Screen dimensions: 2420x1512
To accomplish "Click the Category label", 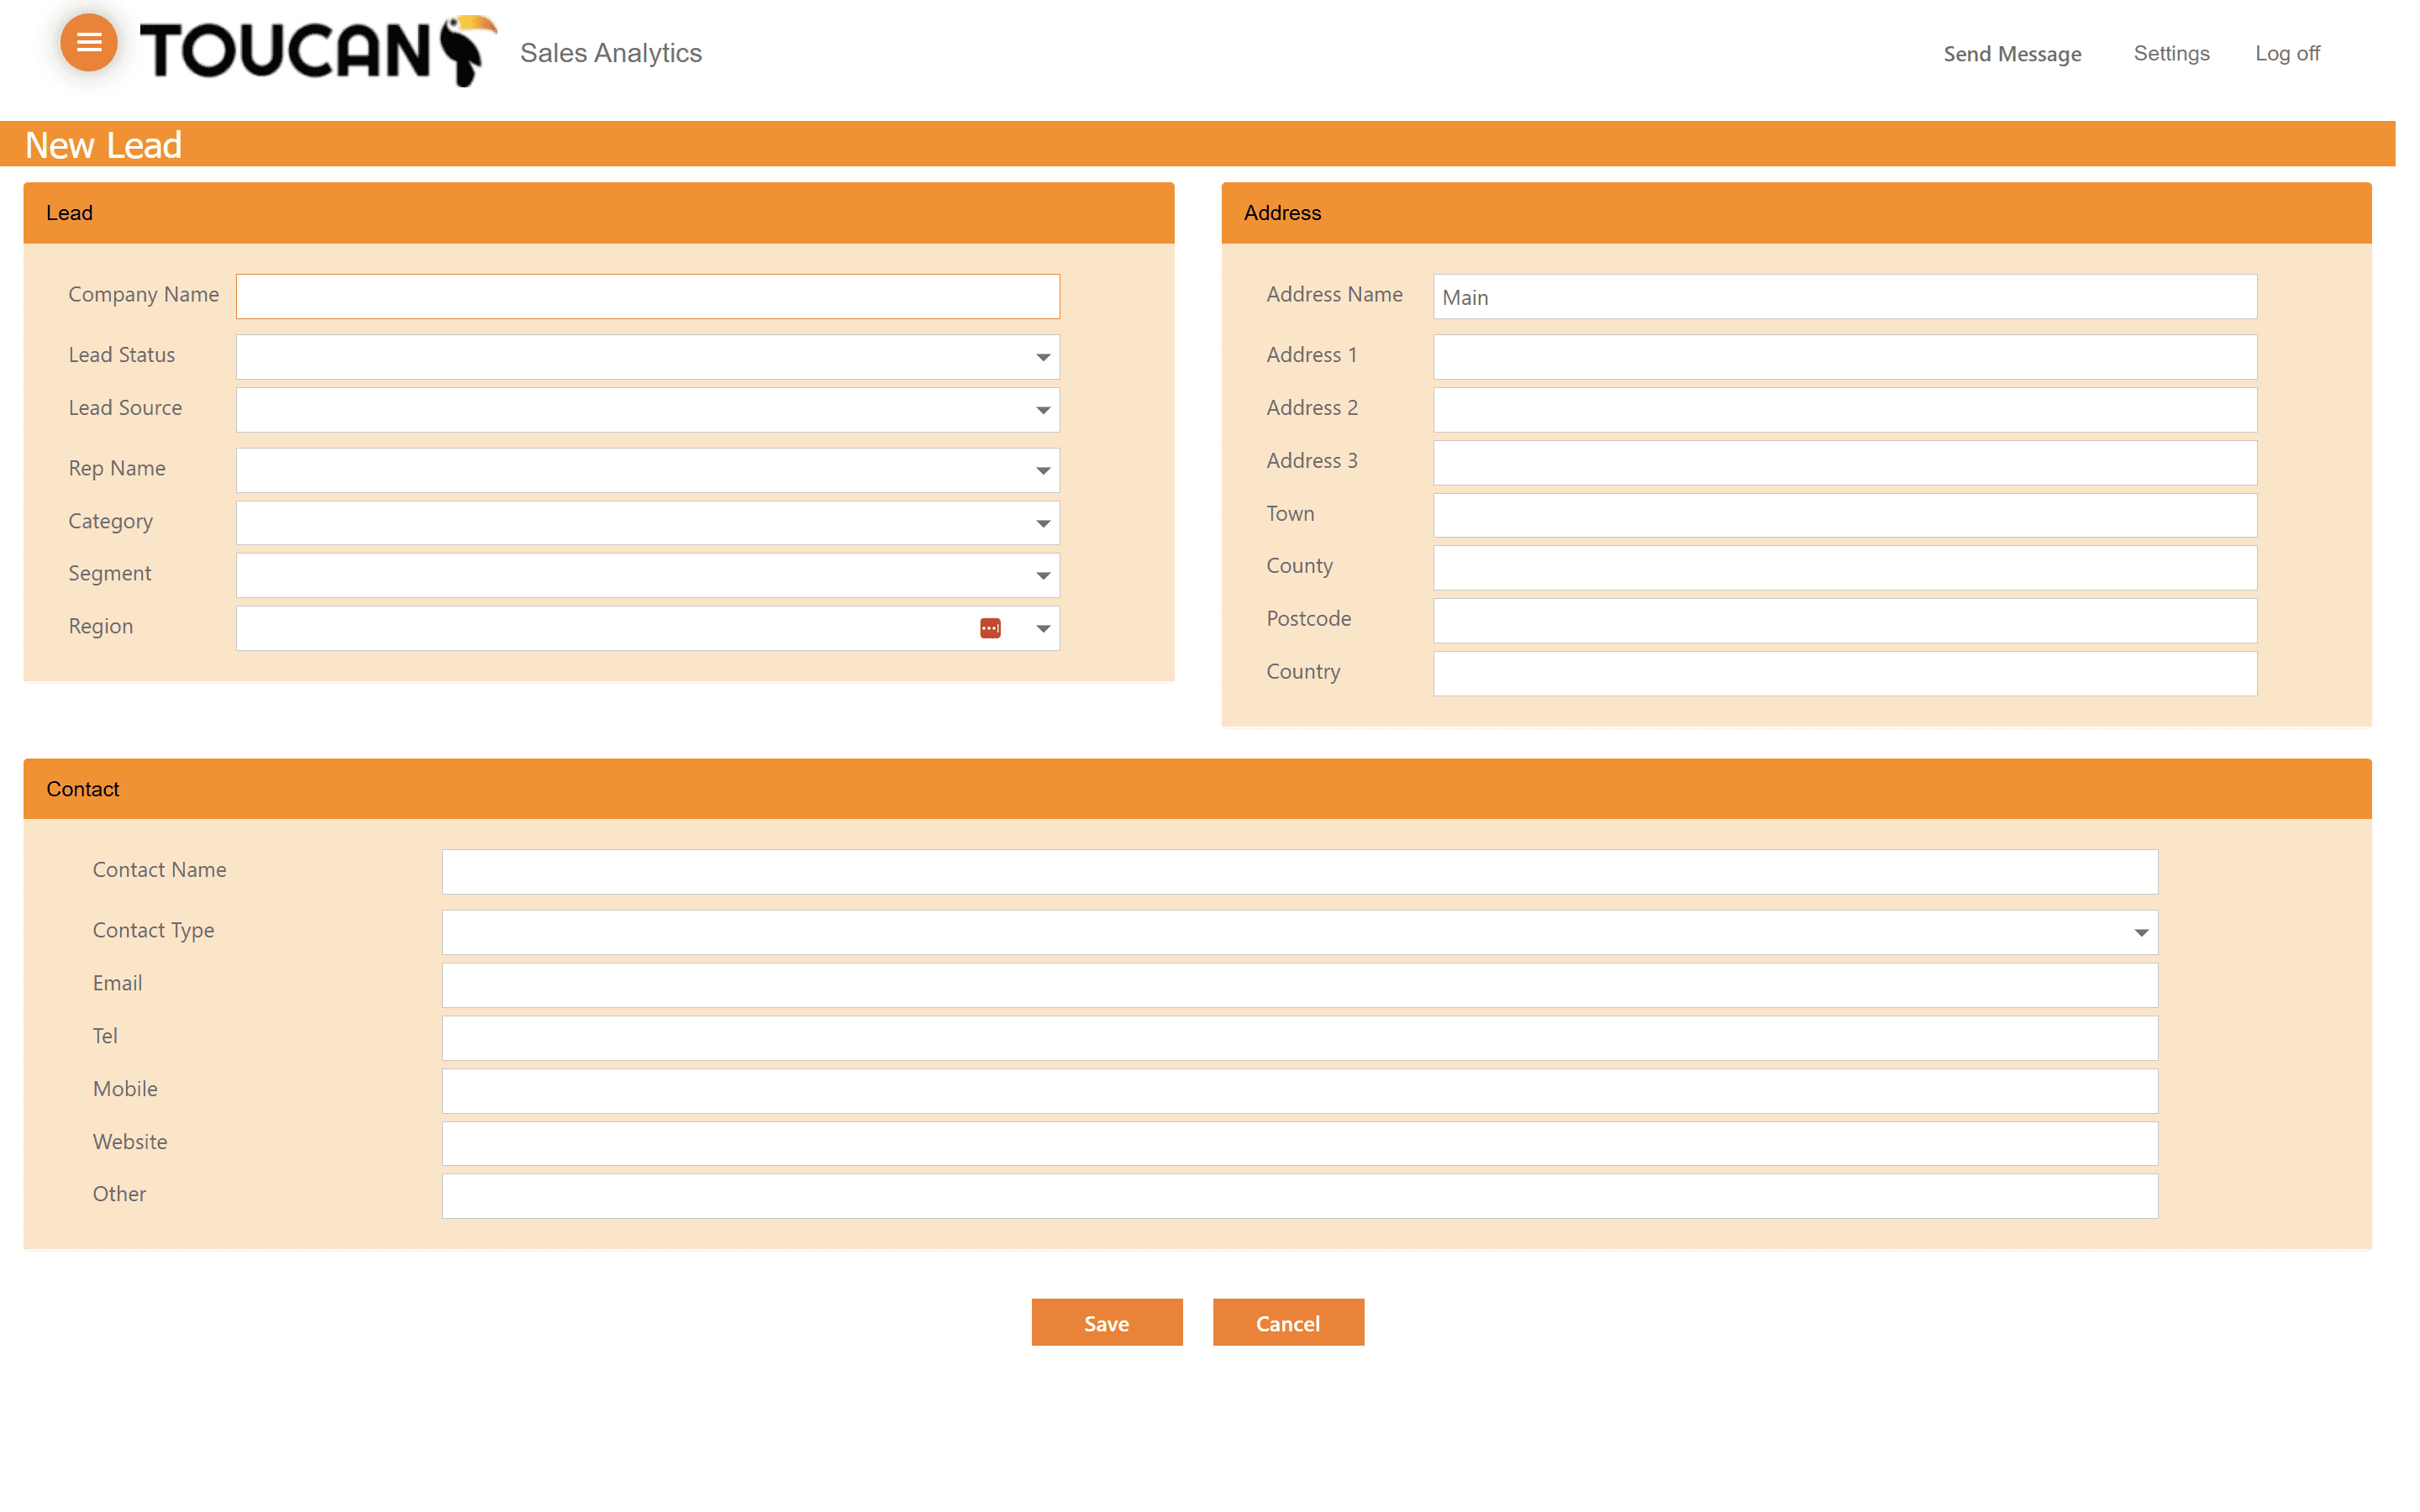I will pos(111,522).
